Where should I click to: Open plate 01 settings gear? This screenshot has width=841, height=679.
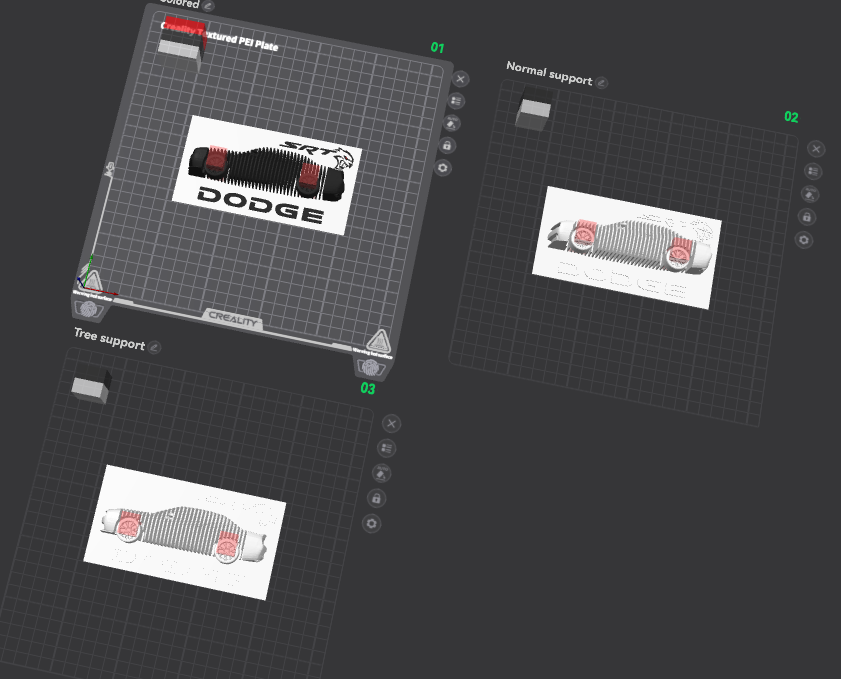point(442,168)
